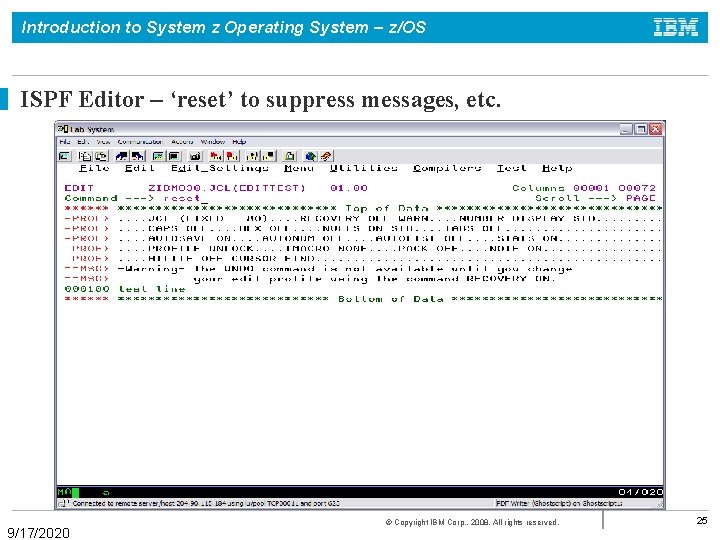Click the Copy toolbar icon
The width and height of the screenshot is (720, 540).
coord(84,156)
